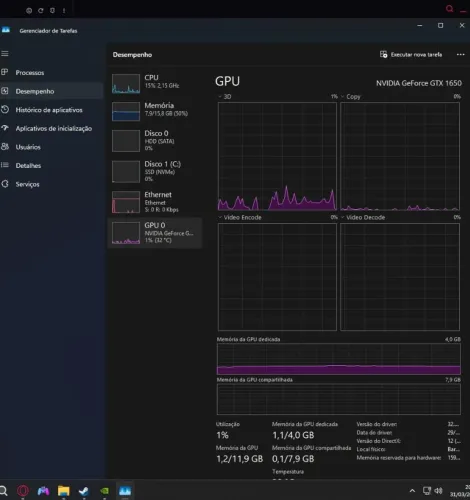Go to Processos page
Viewport: 470px width, 500px height.
[x=30, y=72]
